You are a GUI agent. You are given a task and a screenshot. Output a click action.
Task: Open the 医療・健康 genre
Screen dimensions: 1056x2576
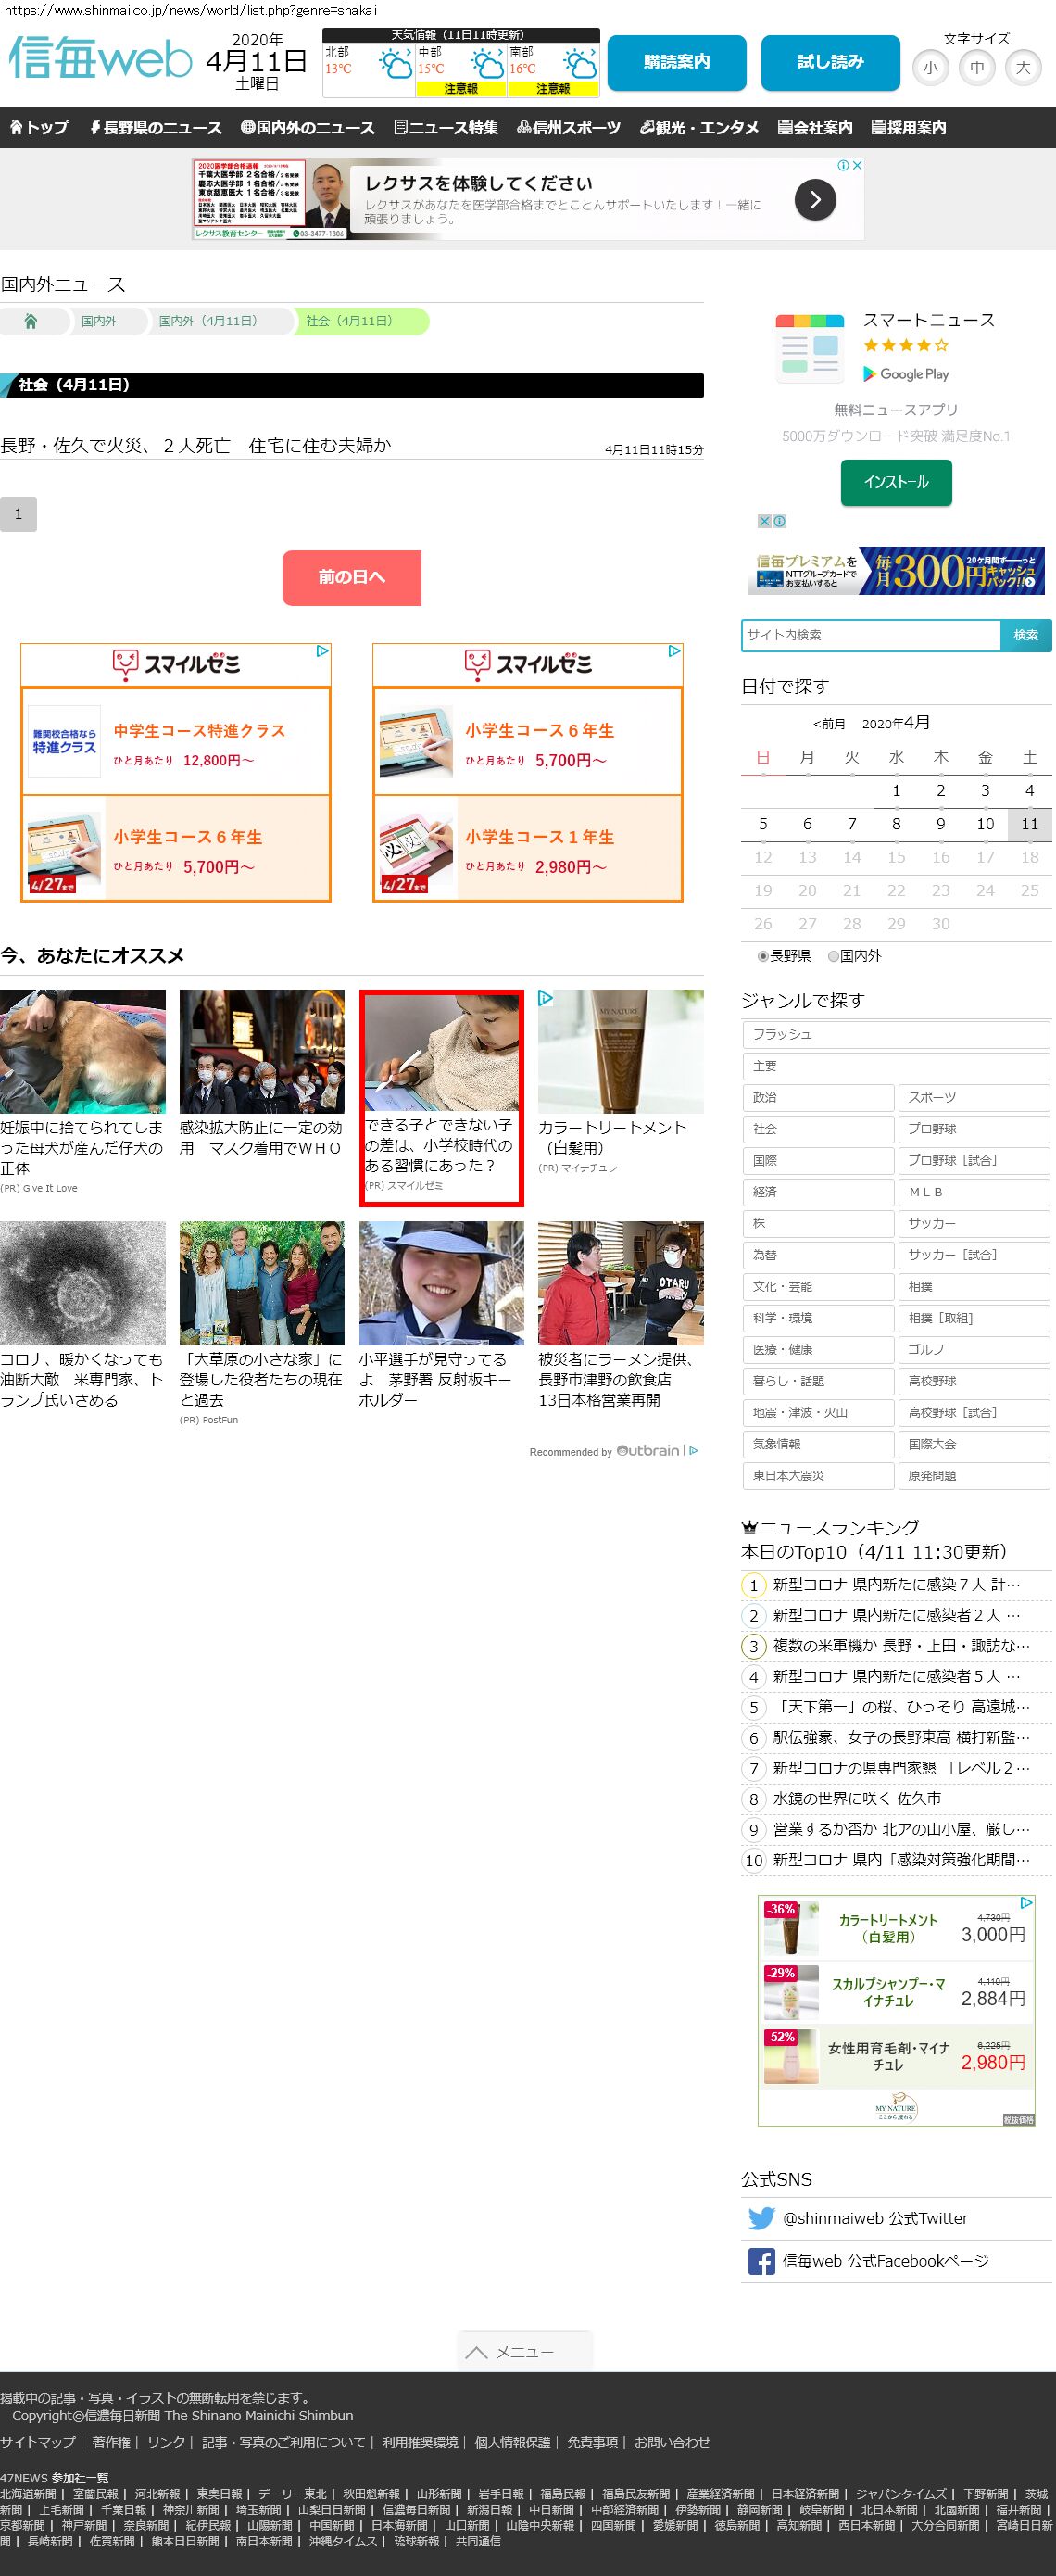point(818,1349)
